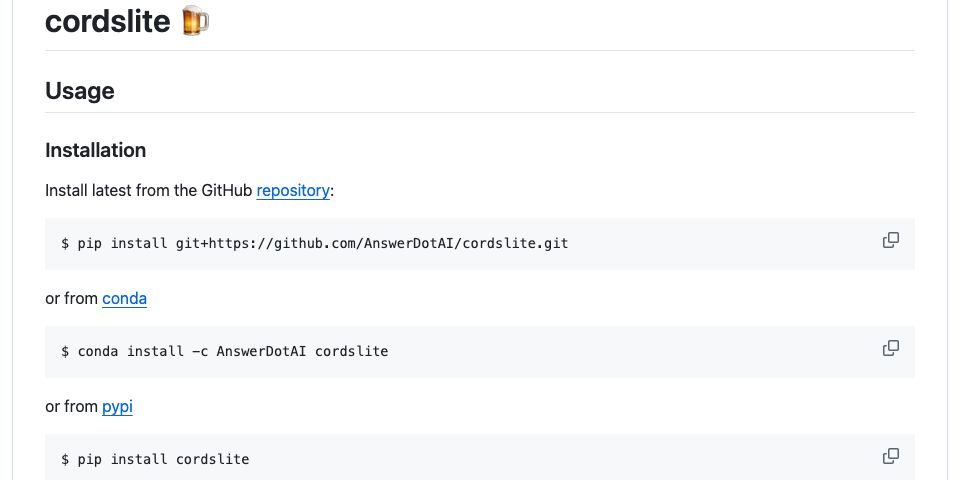This screenshot has height=480, width=960.
Task: Open the pypi link
Action: tap(117, 407)
